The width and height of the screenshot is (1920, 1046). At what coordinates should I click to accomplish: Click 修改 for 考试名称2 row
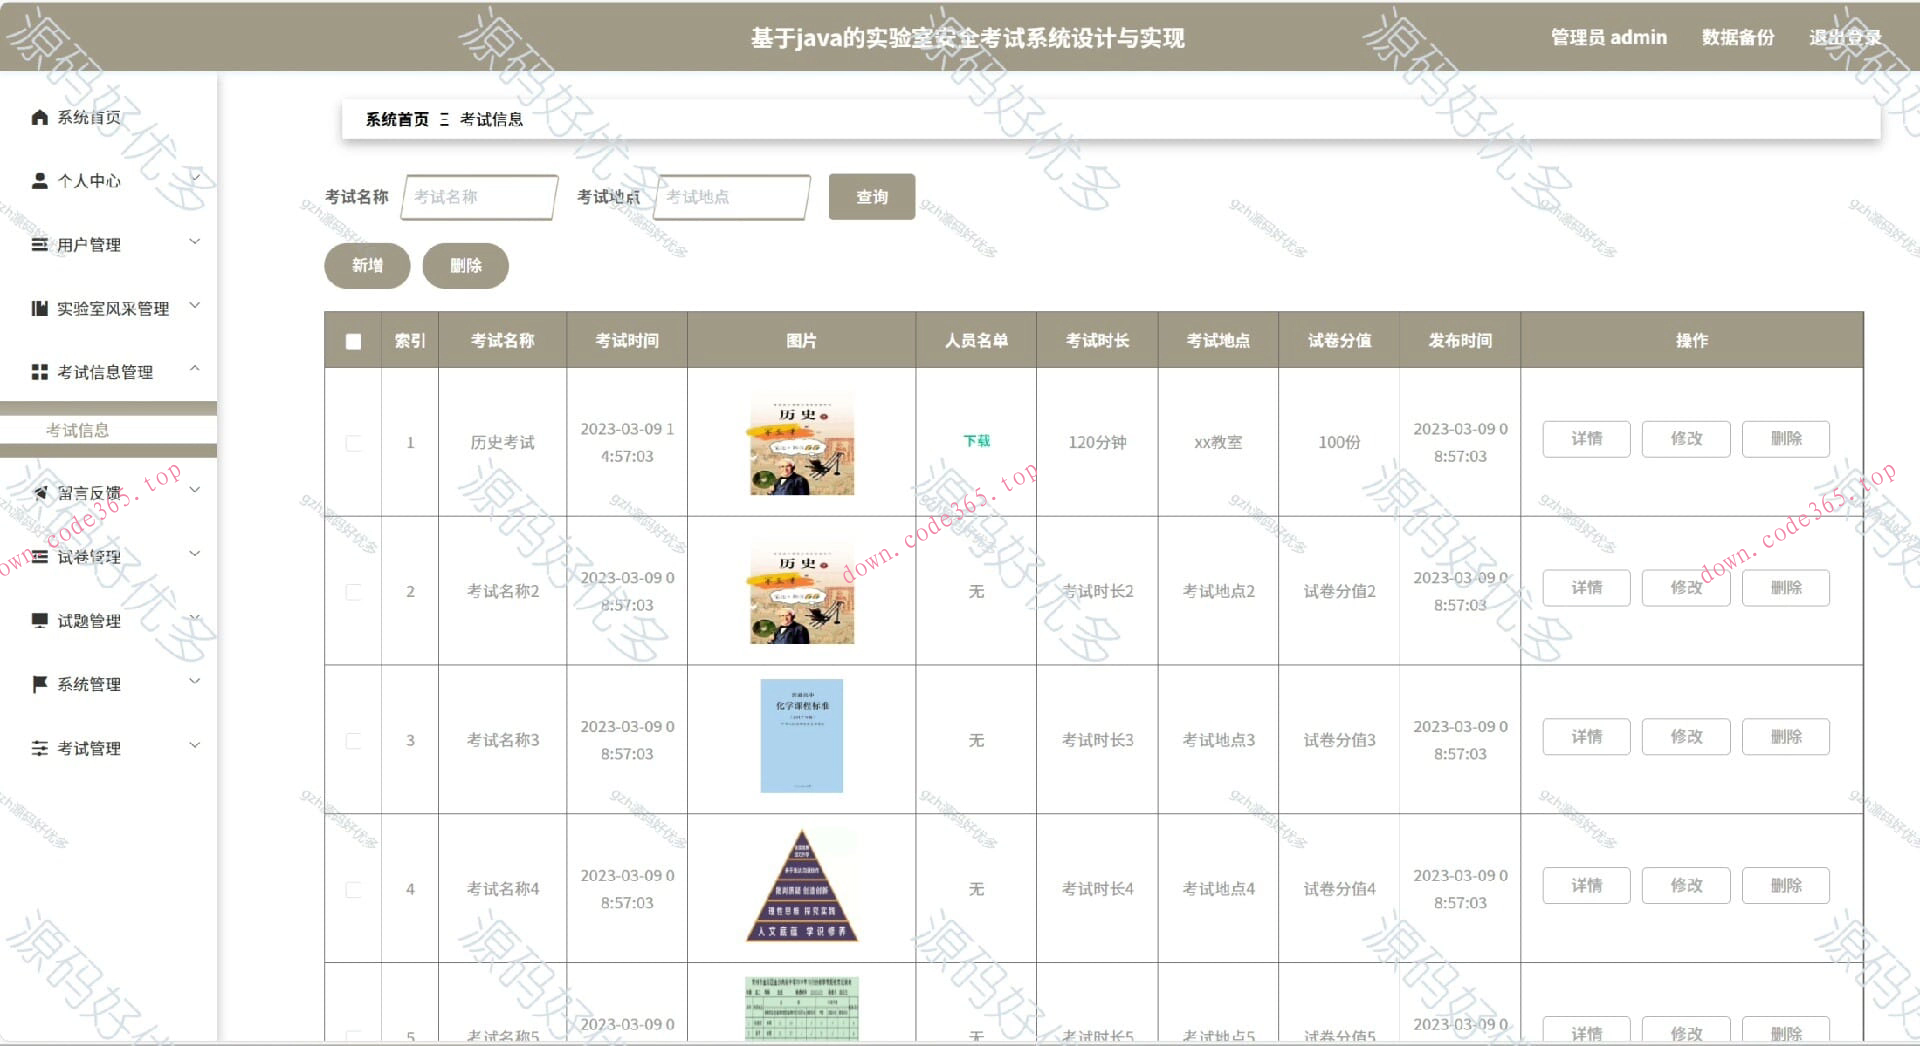pos(1686,588)
